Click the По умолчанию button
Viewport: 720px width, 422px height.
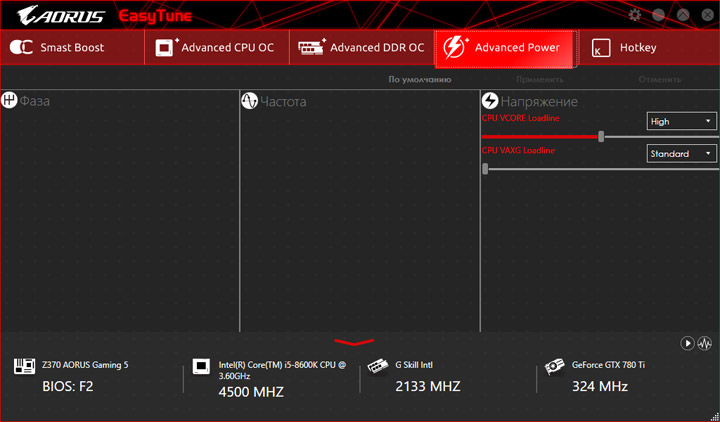click(x=420, y=79)
